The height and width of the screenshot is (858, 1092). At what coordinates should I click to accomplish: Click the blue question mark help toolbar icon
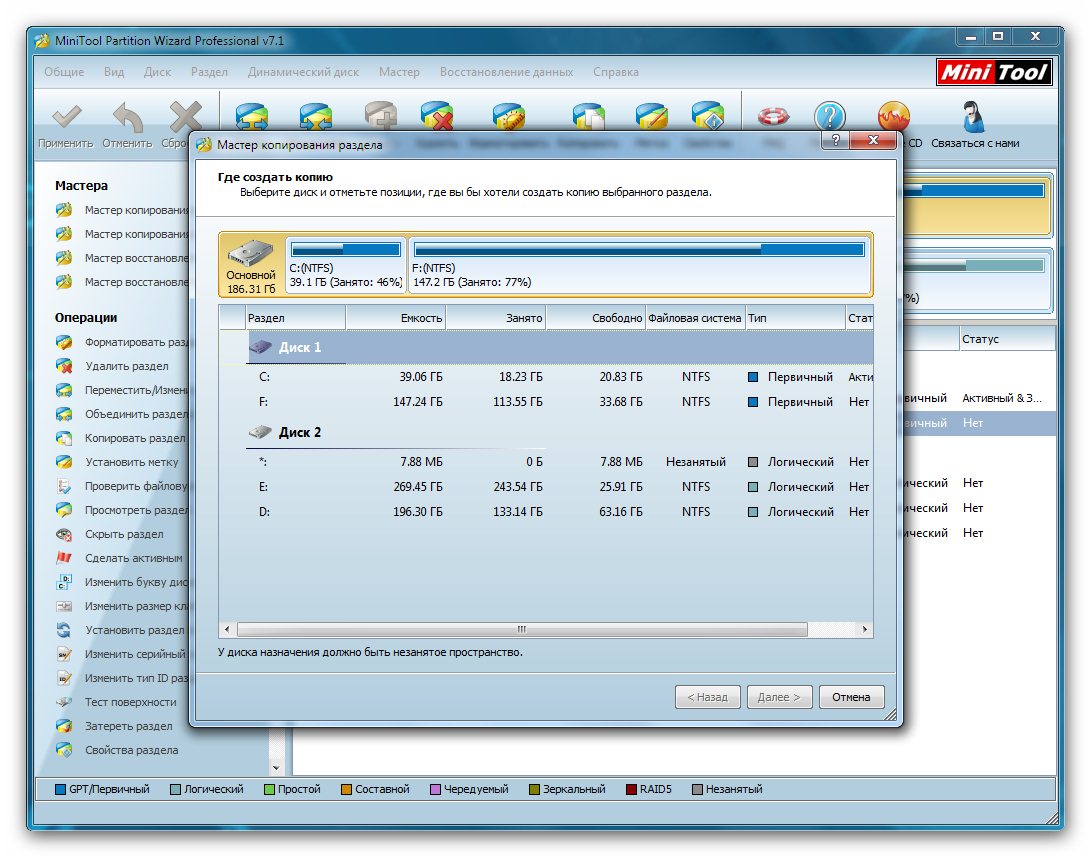coord(829,117)
